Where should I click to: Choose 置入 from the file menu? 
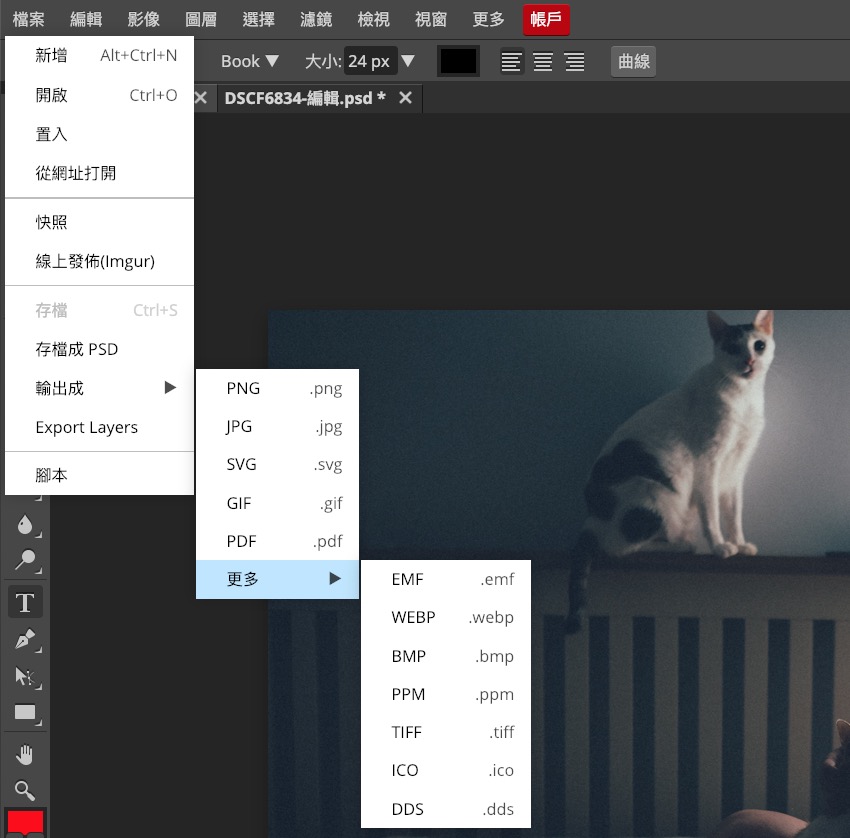click(x=99, y=134)
